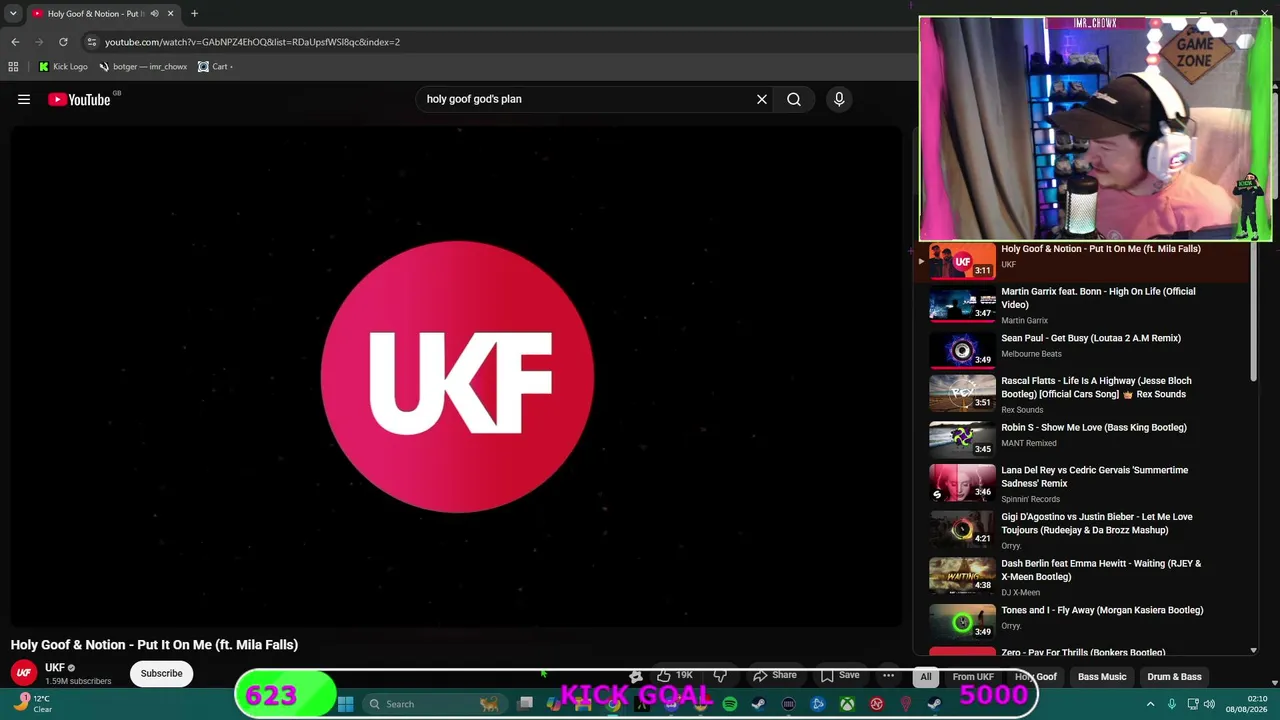Select the Holy Goof filter chip

click(x=1036, y=677)
